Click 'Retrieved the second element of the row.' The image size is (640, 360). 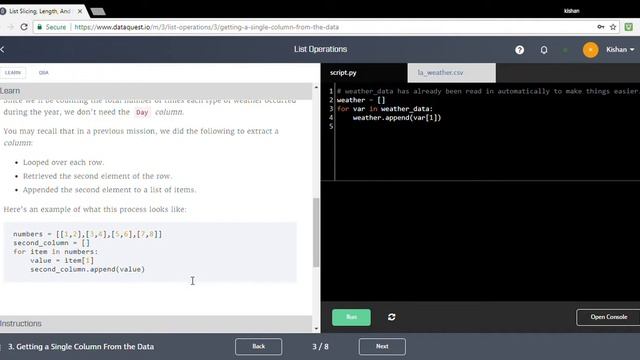98,176
